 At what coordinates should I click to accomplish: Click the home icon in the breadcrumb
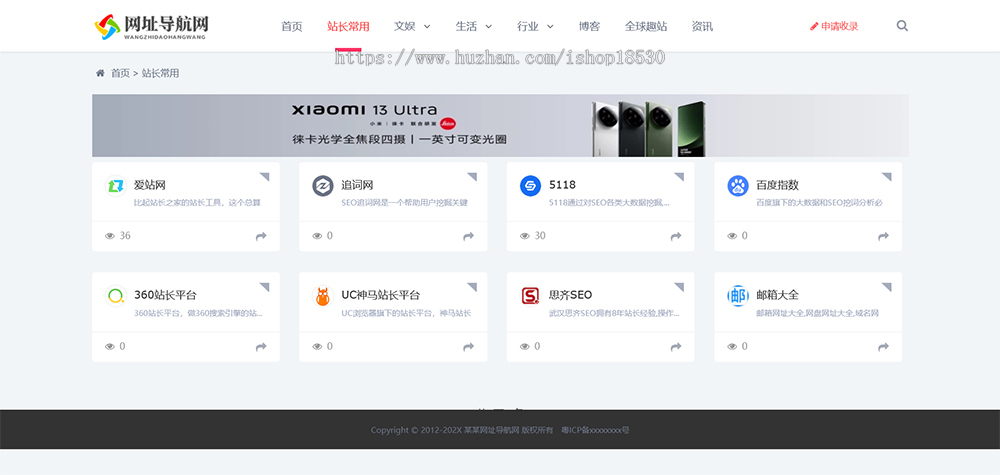coord(100,73)
